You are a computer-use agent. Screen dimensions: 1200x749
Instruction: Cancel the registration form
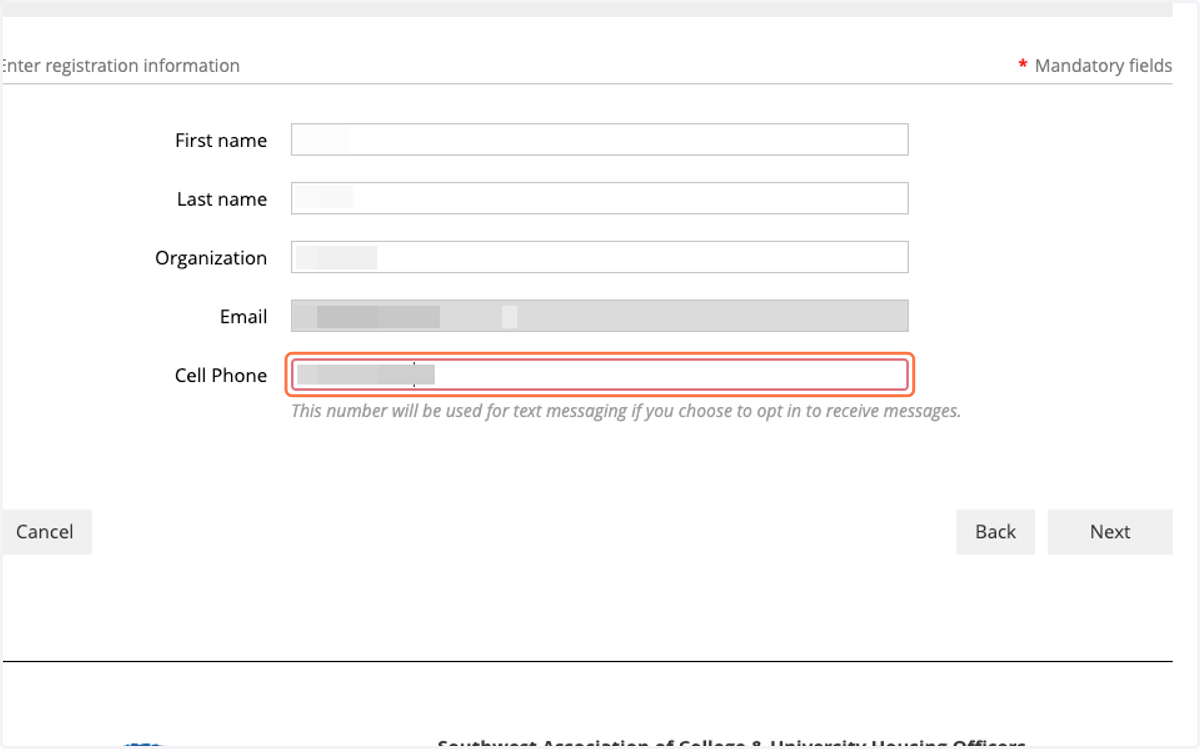45,532
